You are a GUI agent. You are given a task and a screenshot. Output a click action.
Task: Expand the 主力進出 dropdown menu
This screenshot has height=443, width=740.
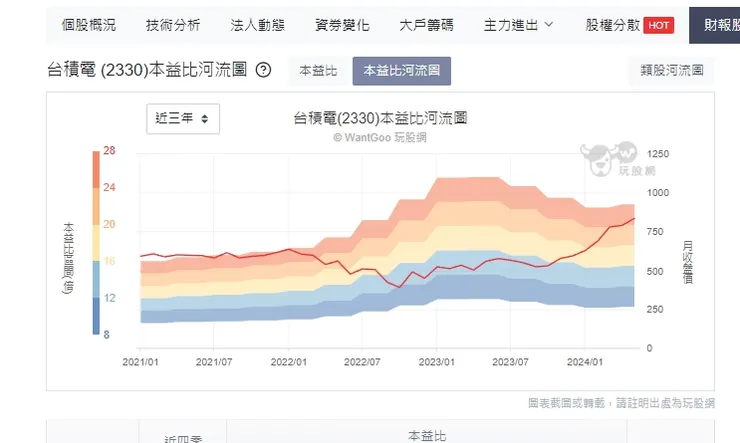click(x=518, y=25)
